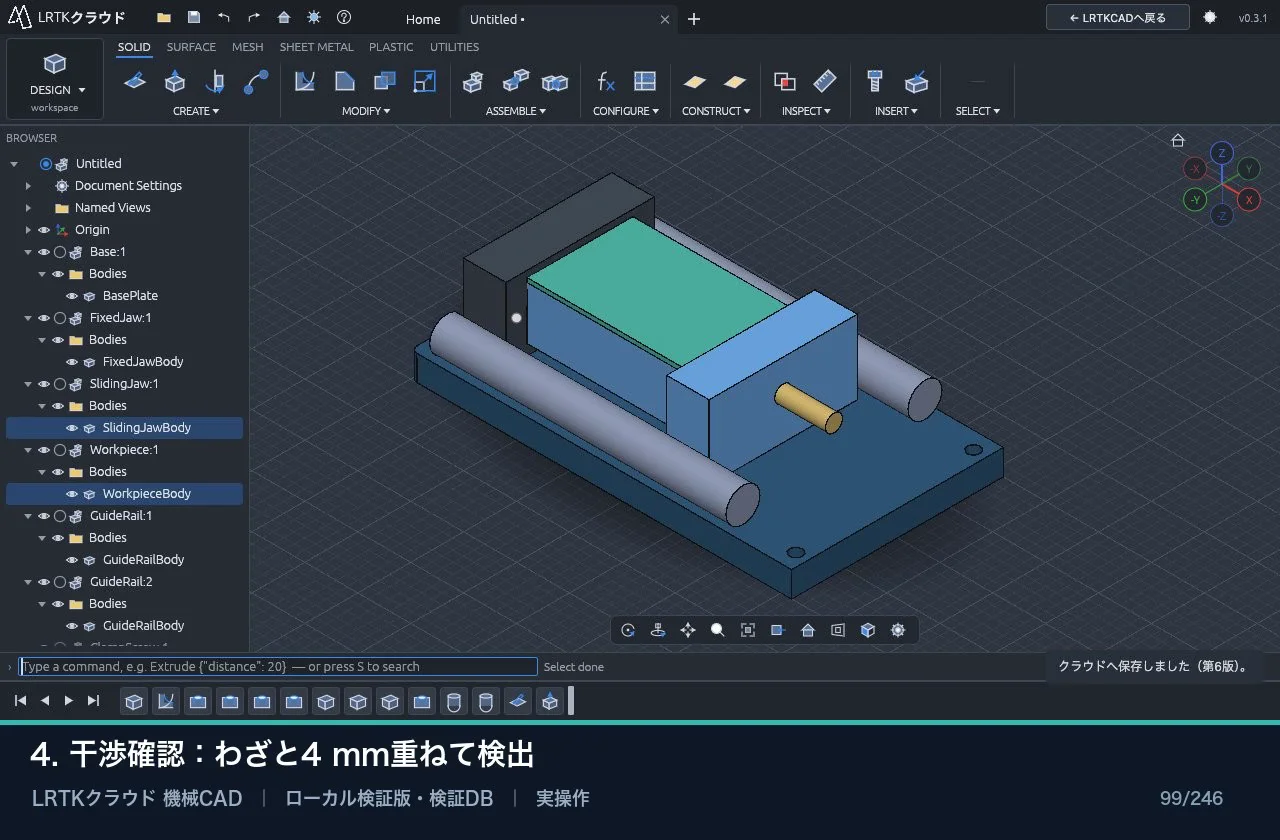Open viewport settings gear in navigation bar
1280x840 pixels.
click(898, 630)
